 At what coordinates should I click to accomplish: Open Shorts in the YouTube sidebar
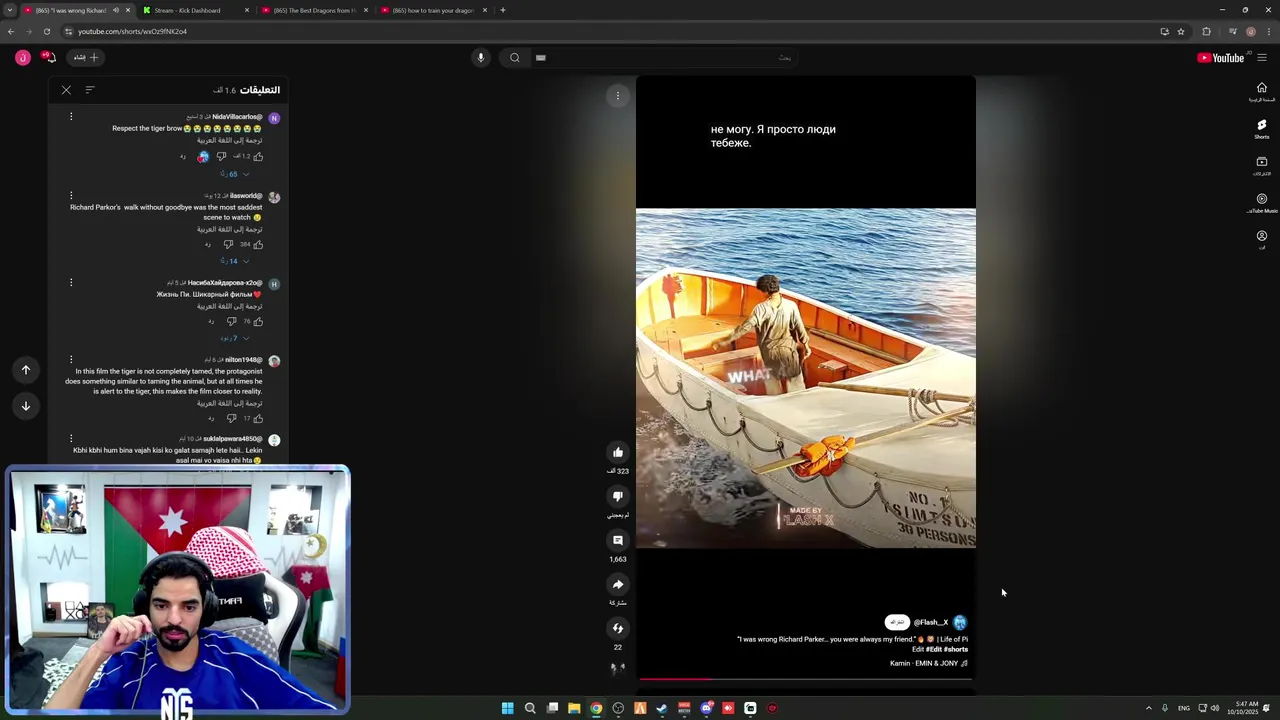click(1261, 129)
